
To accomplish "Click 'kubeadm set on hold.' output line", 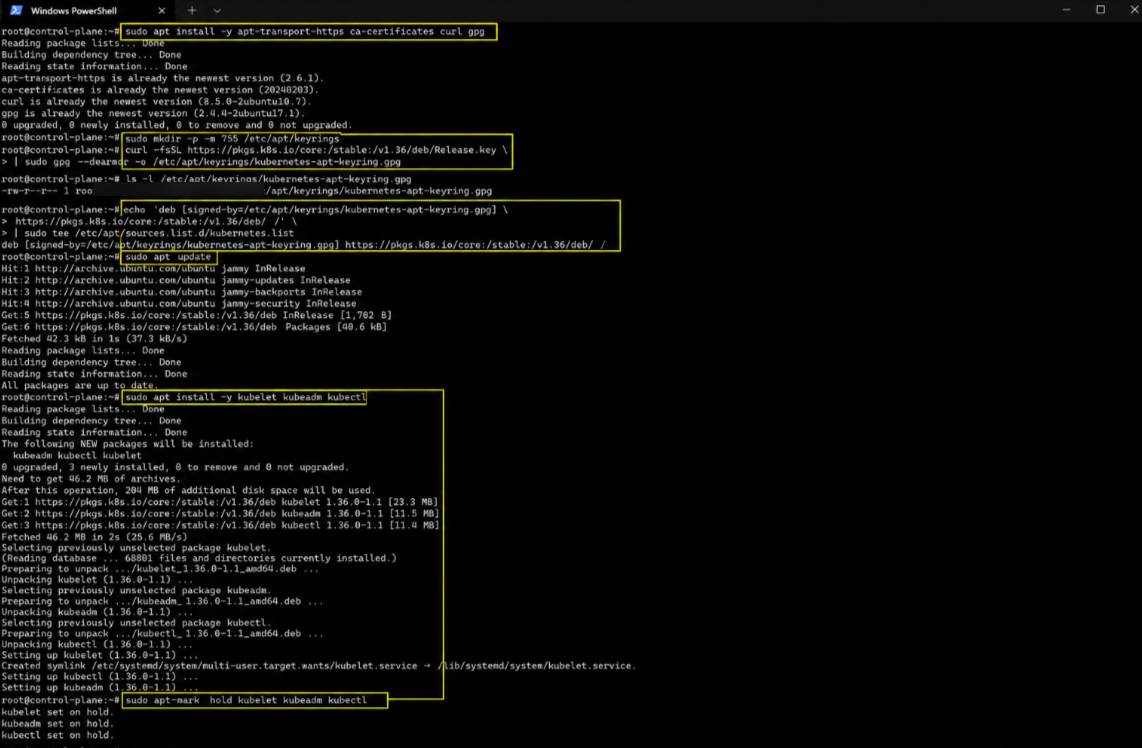I will click(x=58, y=723).
